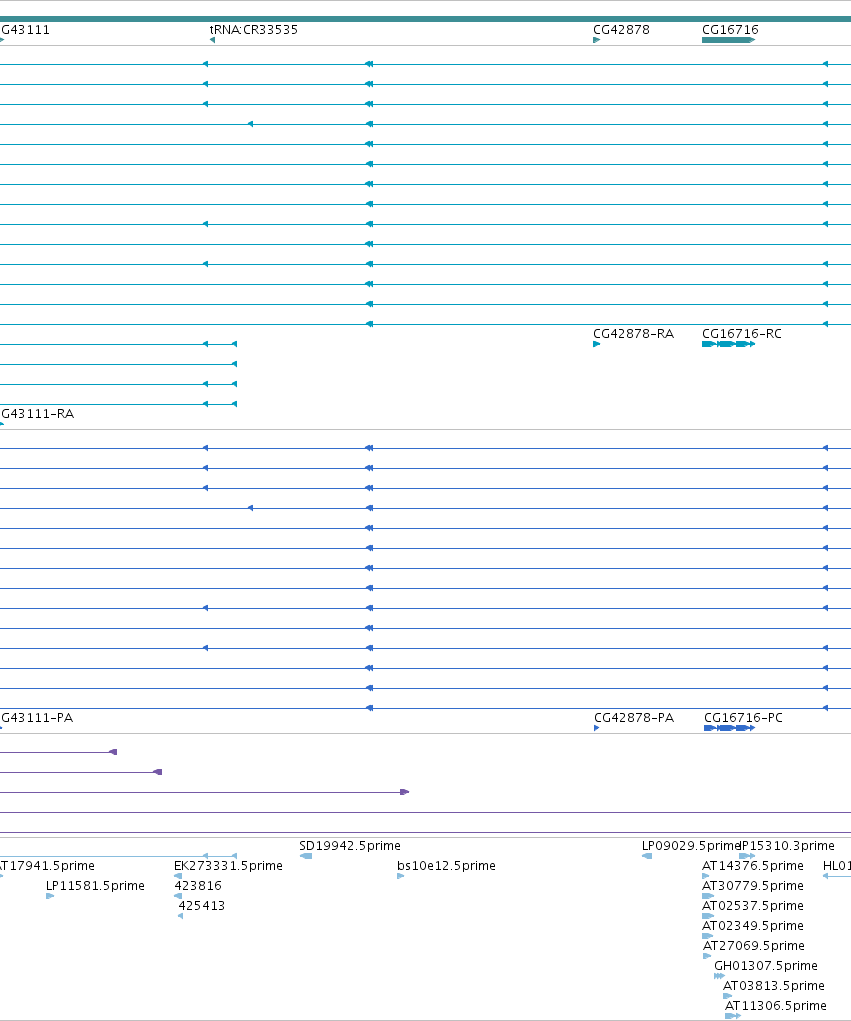The width and height of the screenshot is (851, 1021).
Task: Select the bs10e12.5prime arrow glyph
Action: click(400, 876)
